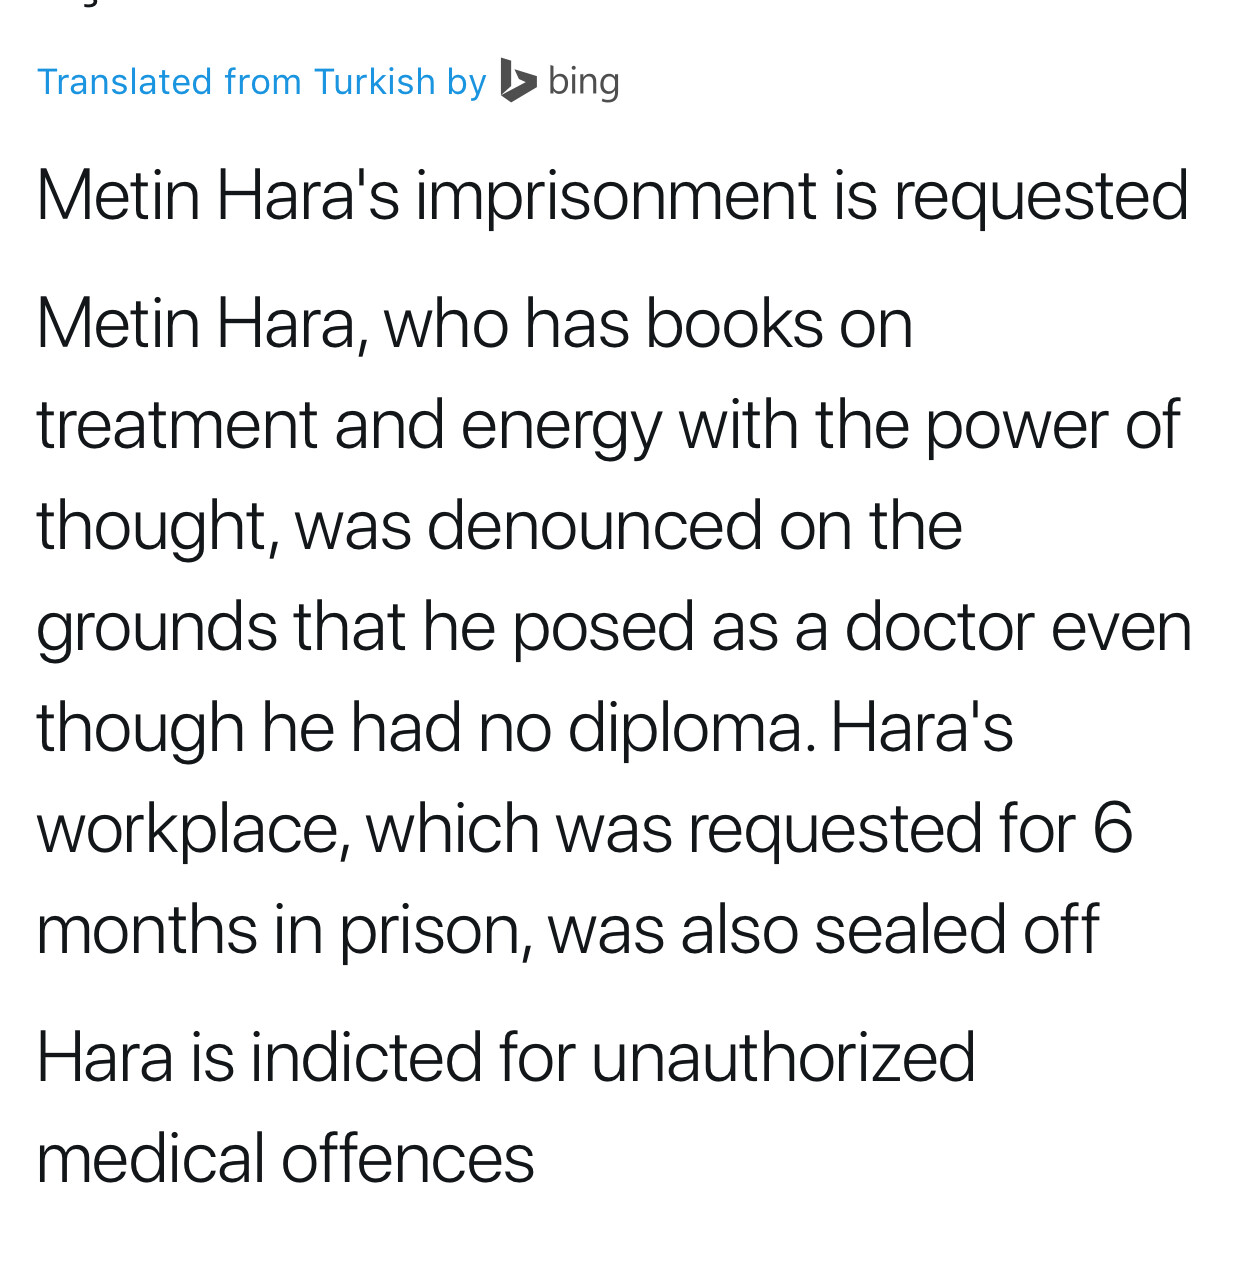The width and height of the screenshot is (1242, 1271).
Task: Tap the word 'unauthorized' in the last paragraph
Action: click(783, 1057)
